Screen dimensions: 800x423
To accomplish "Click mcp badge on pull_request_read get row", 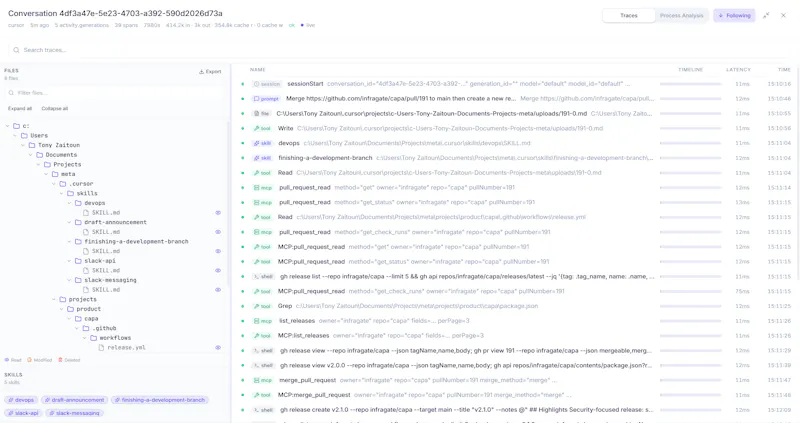I will click(x=263, y=188).
